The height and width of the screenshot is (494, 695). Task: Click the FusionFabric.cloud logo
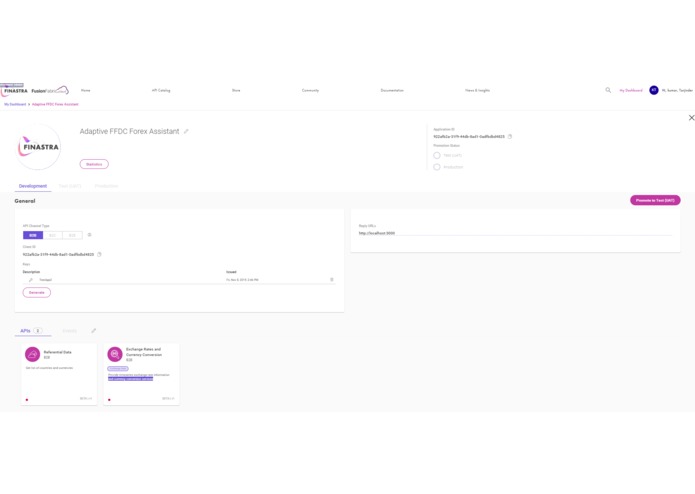50,90
